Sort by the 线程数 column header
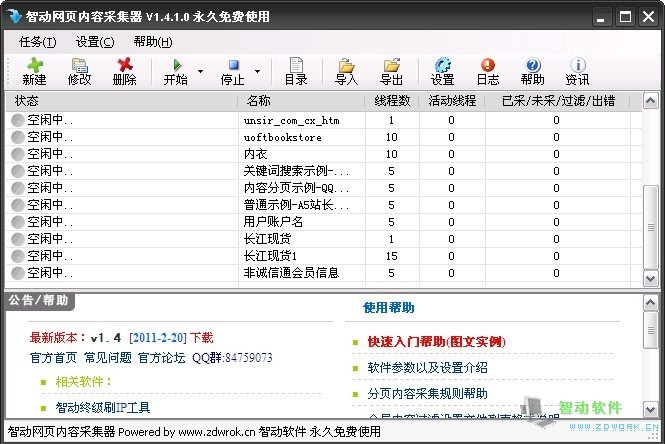This screenshot has width=665, height=444. point(392,101)
